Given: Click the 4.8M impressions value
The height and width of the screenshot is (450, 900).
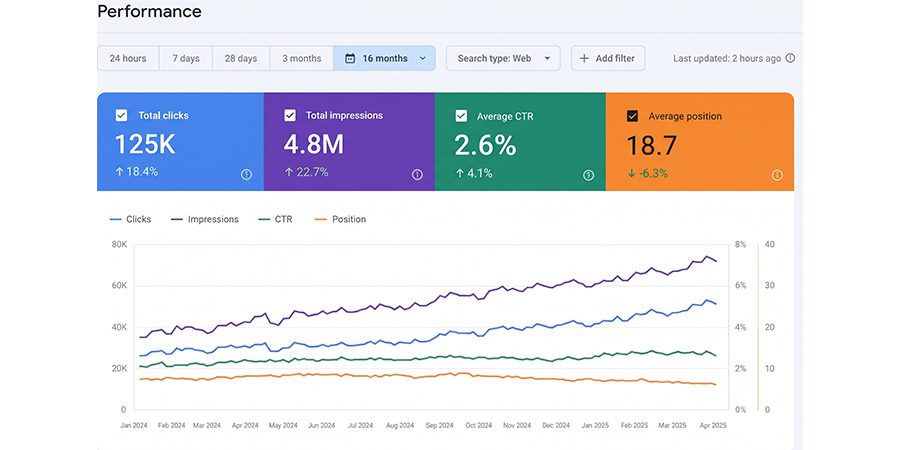Looking at the screenshot, I should tap(313, 145).
